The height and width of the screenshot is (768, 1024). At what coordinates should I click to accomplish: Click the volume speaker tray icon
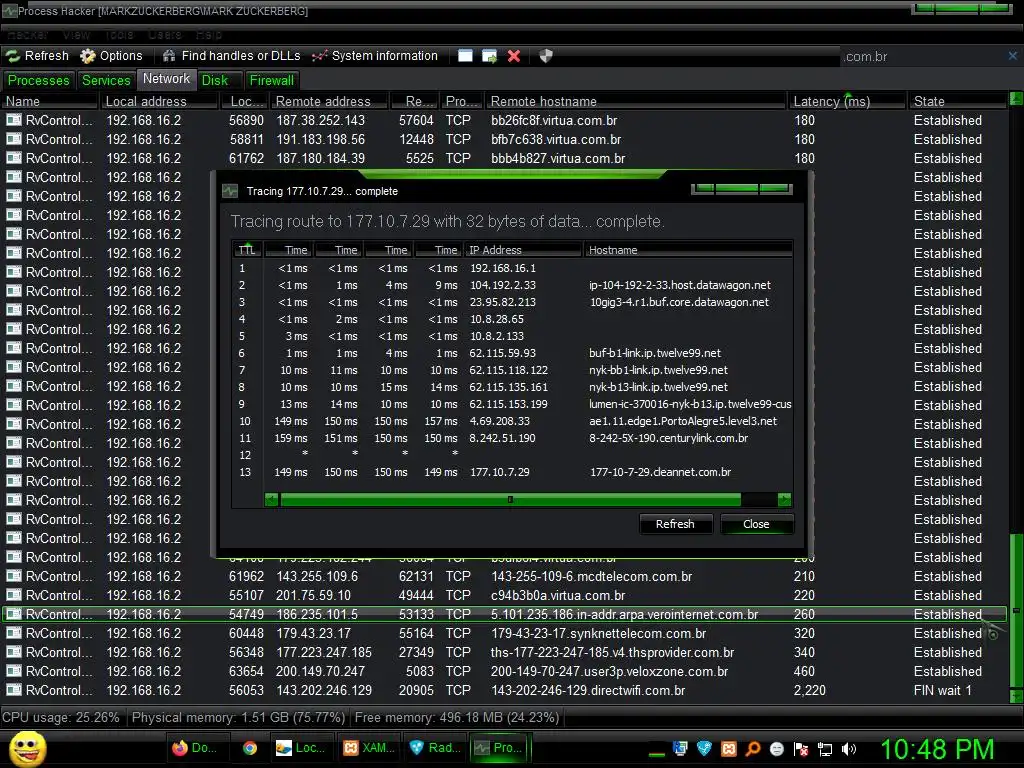tap(849, 749)
